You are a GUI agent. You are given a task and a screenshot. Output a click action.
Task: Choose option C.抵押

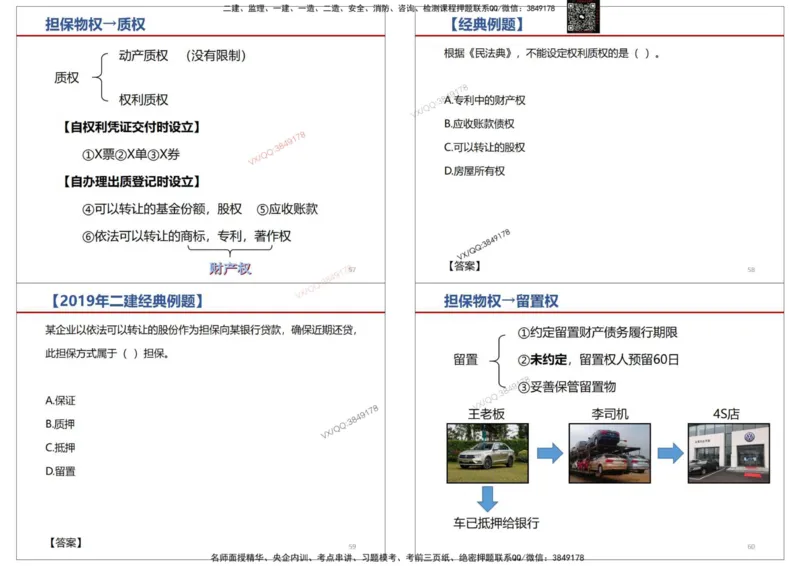(60, 448)
